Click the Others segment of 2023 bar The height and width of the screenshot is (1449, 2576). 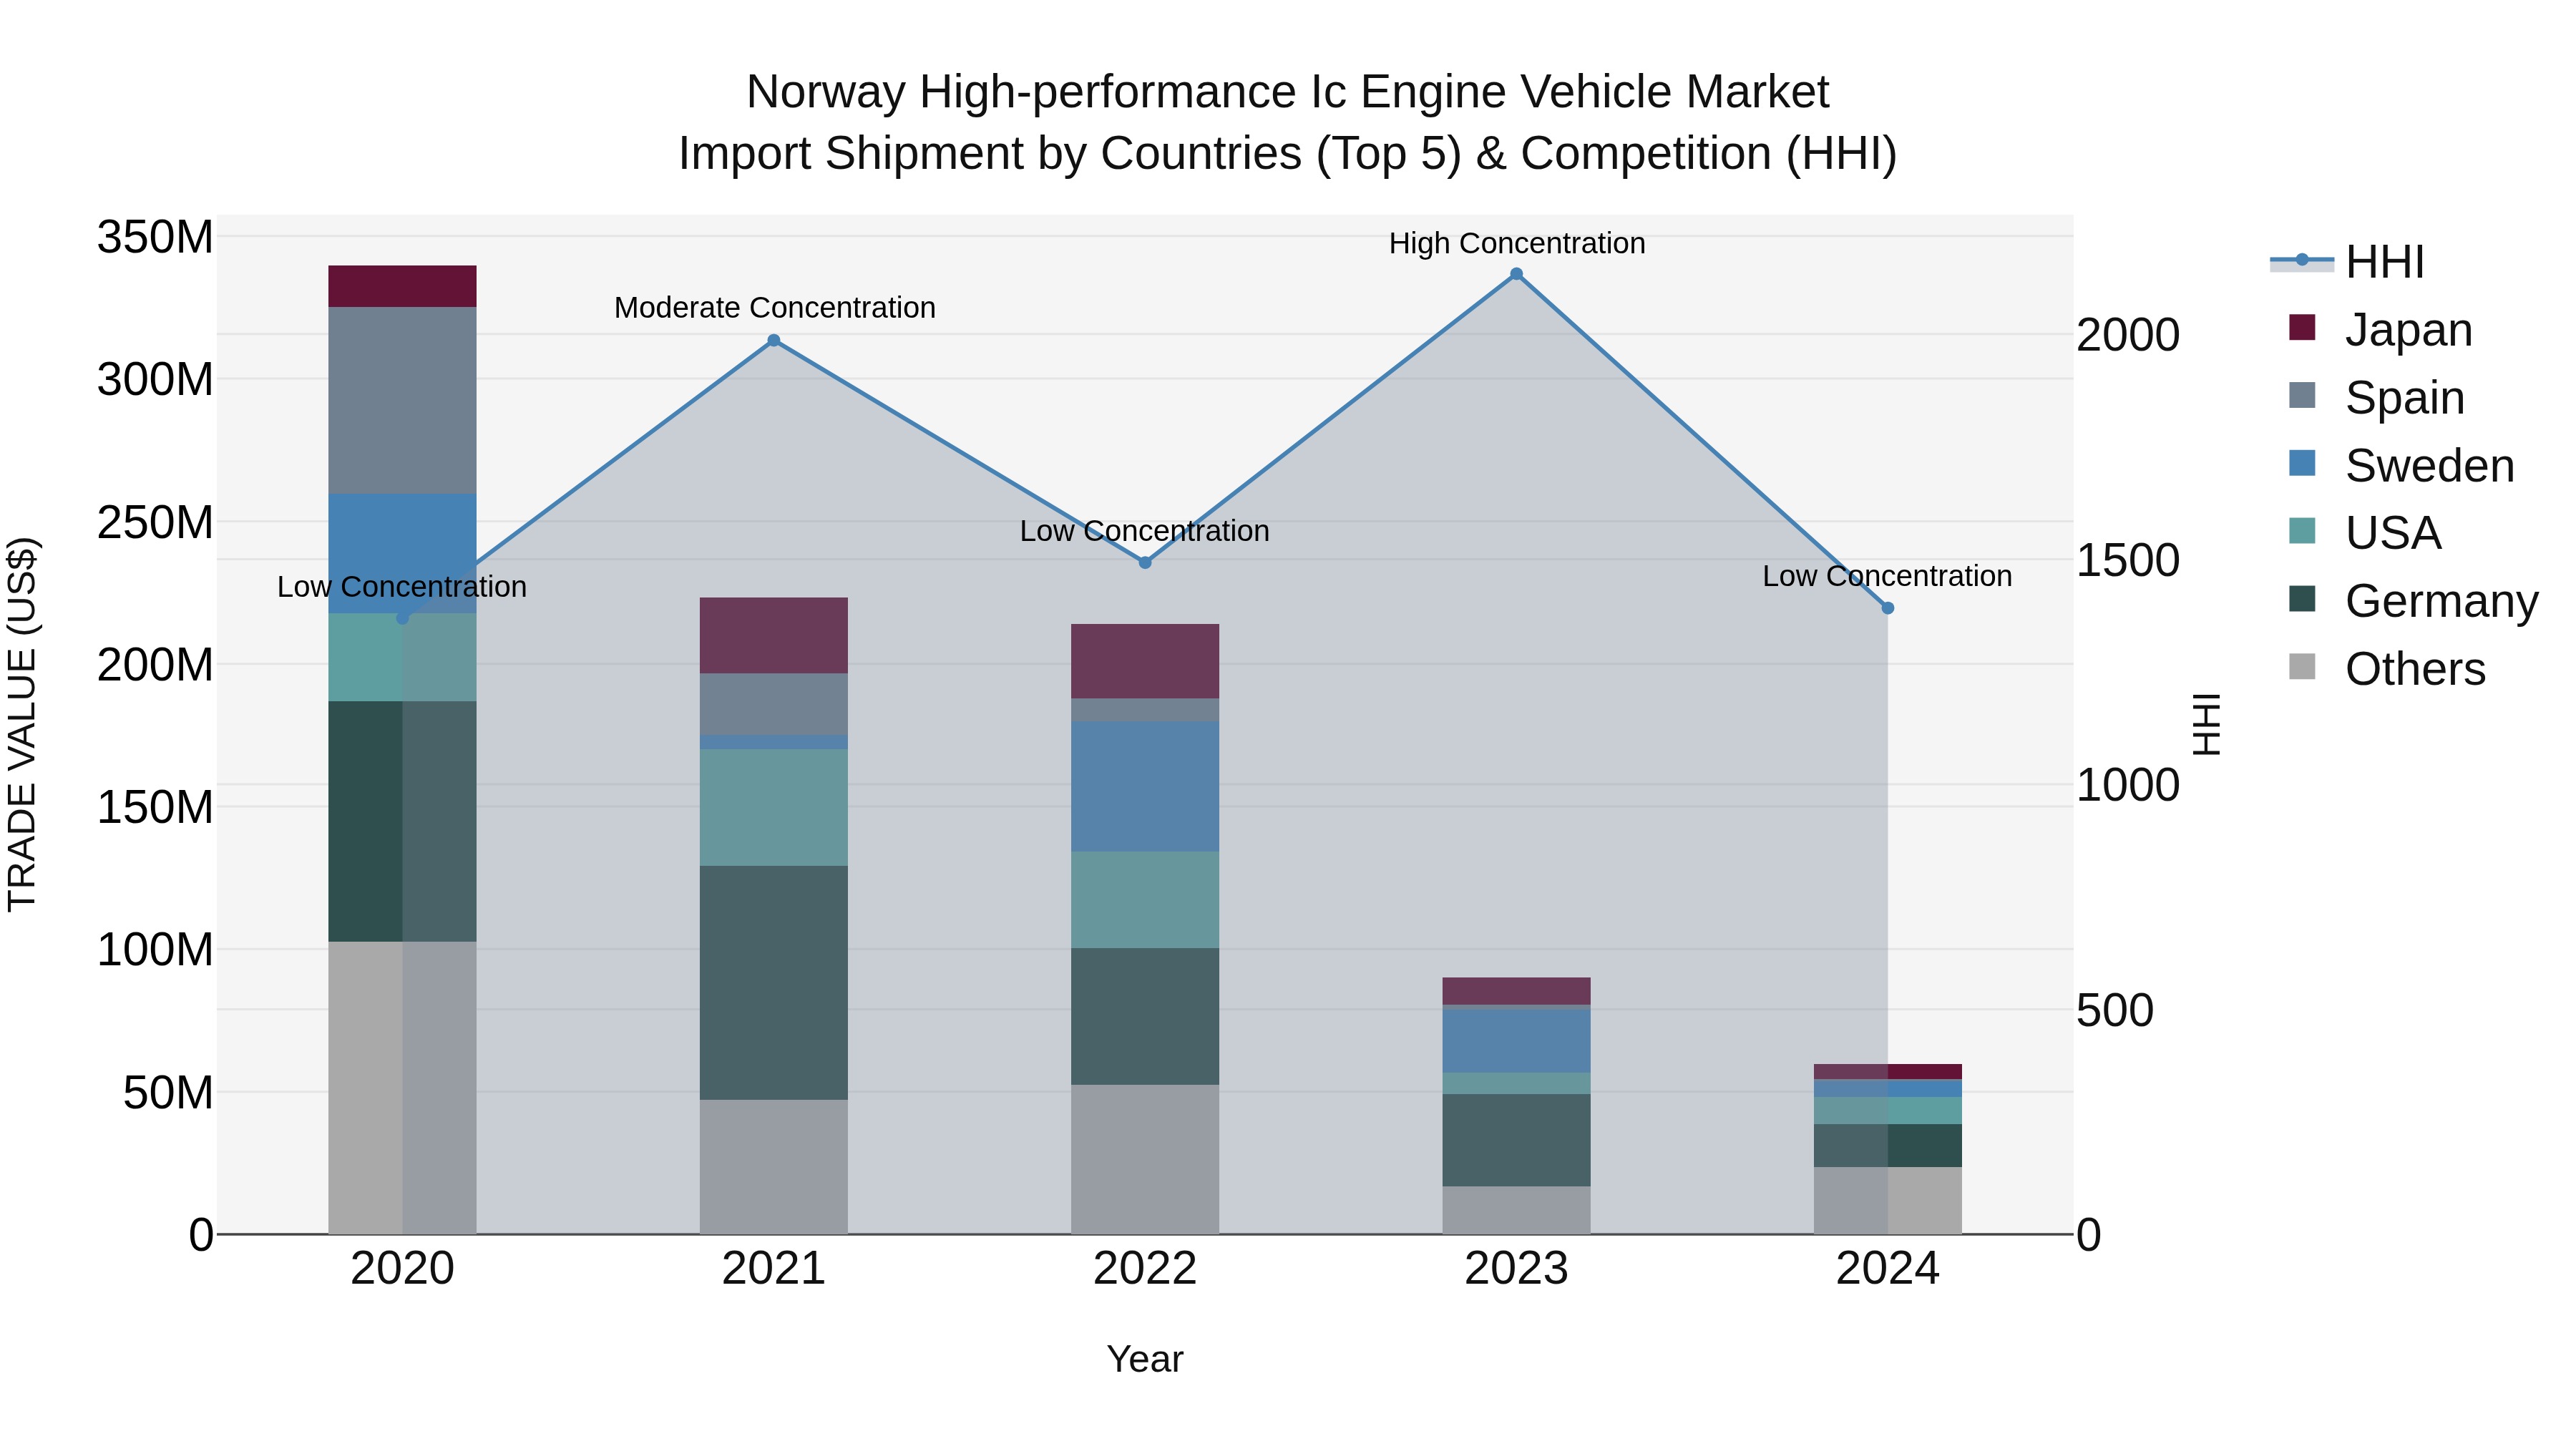pyautogui.click(x=1516, y=1211)
